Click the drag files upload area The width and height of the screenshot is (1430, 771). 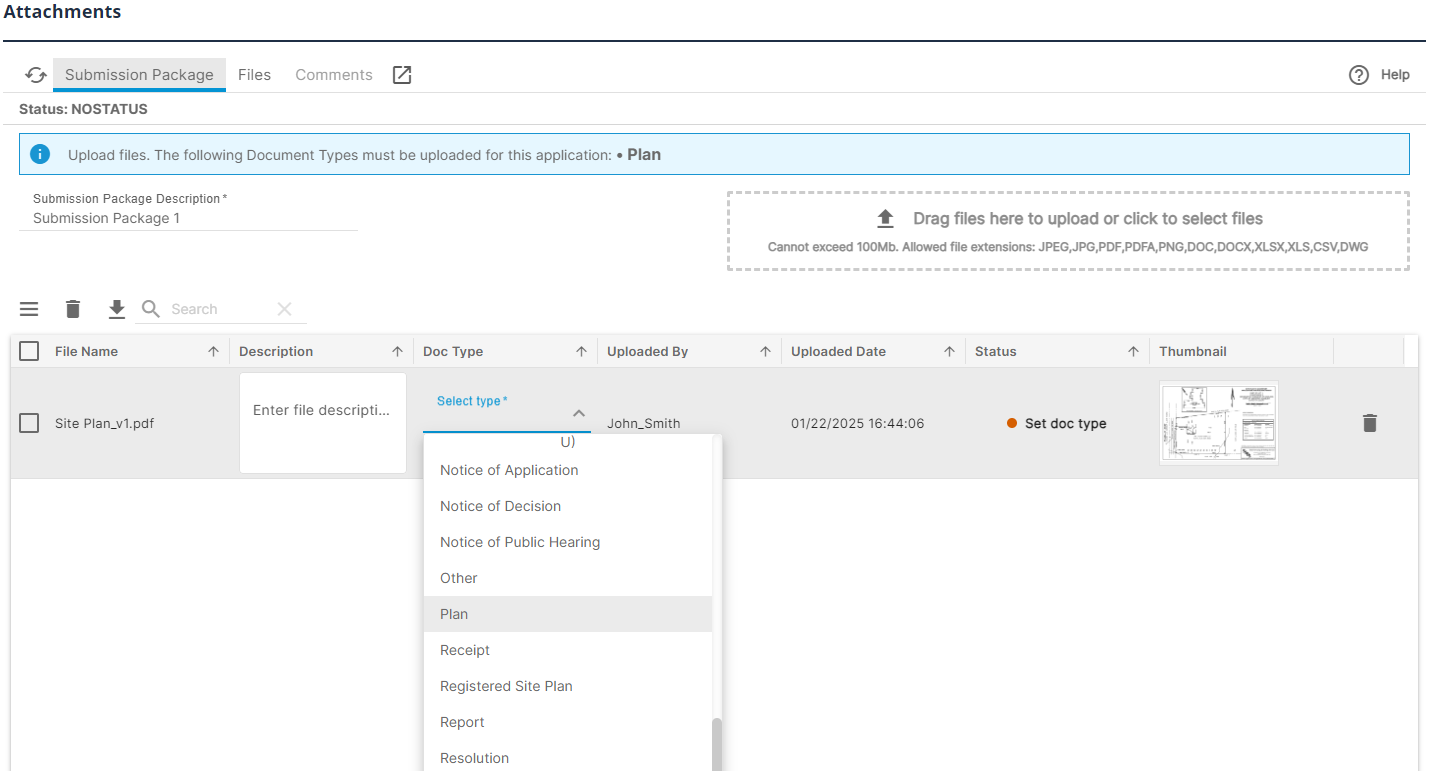(1067, 230)
